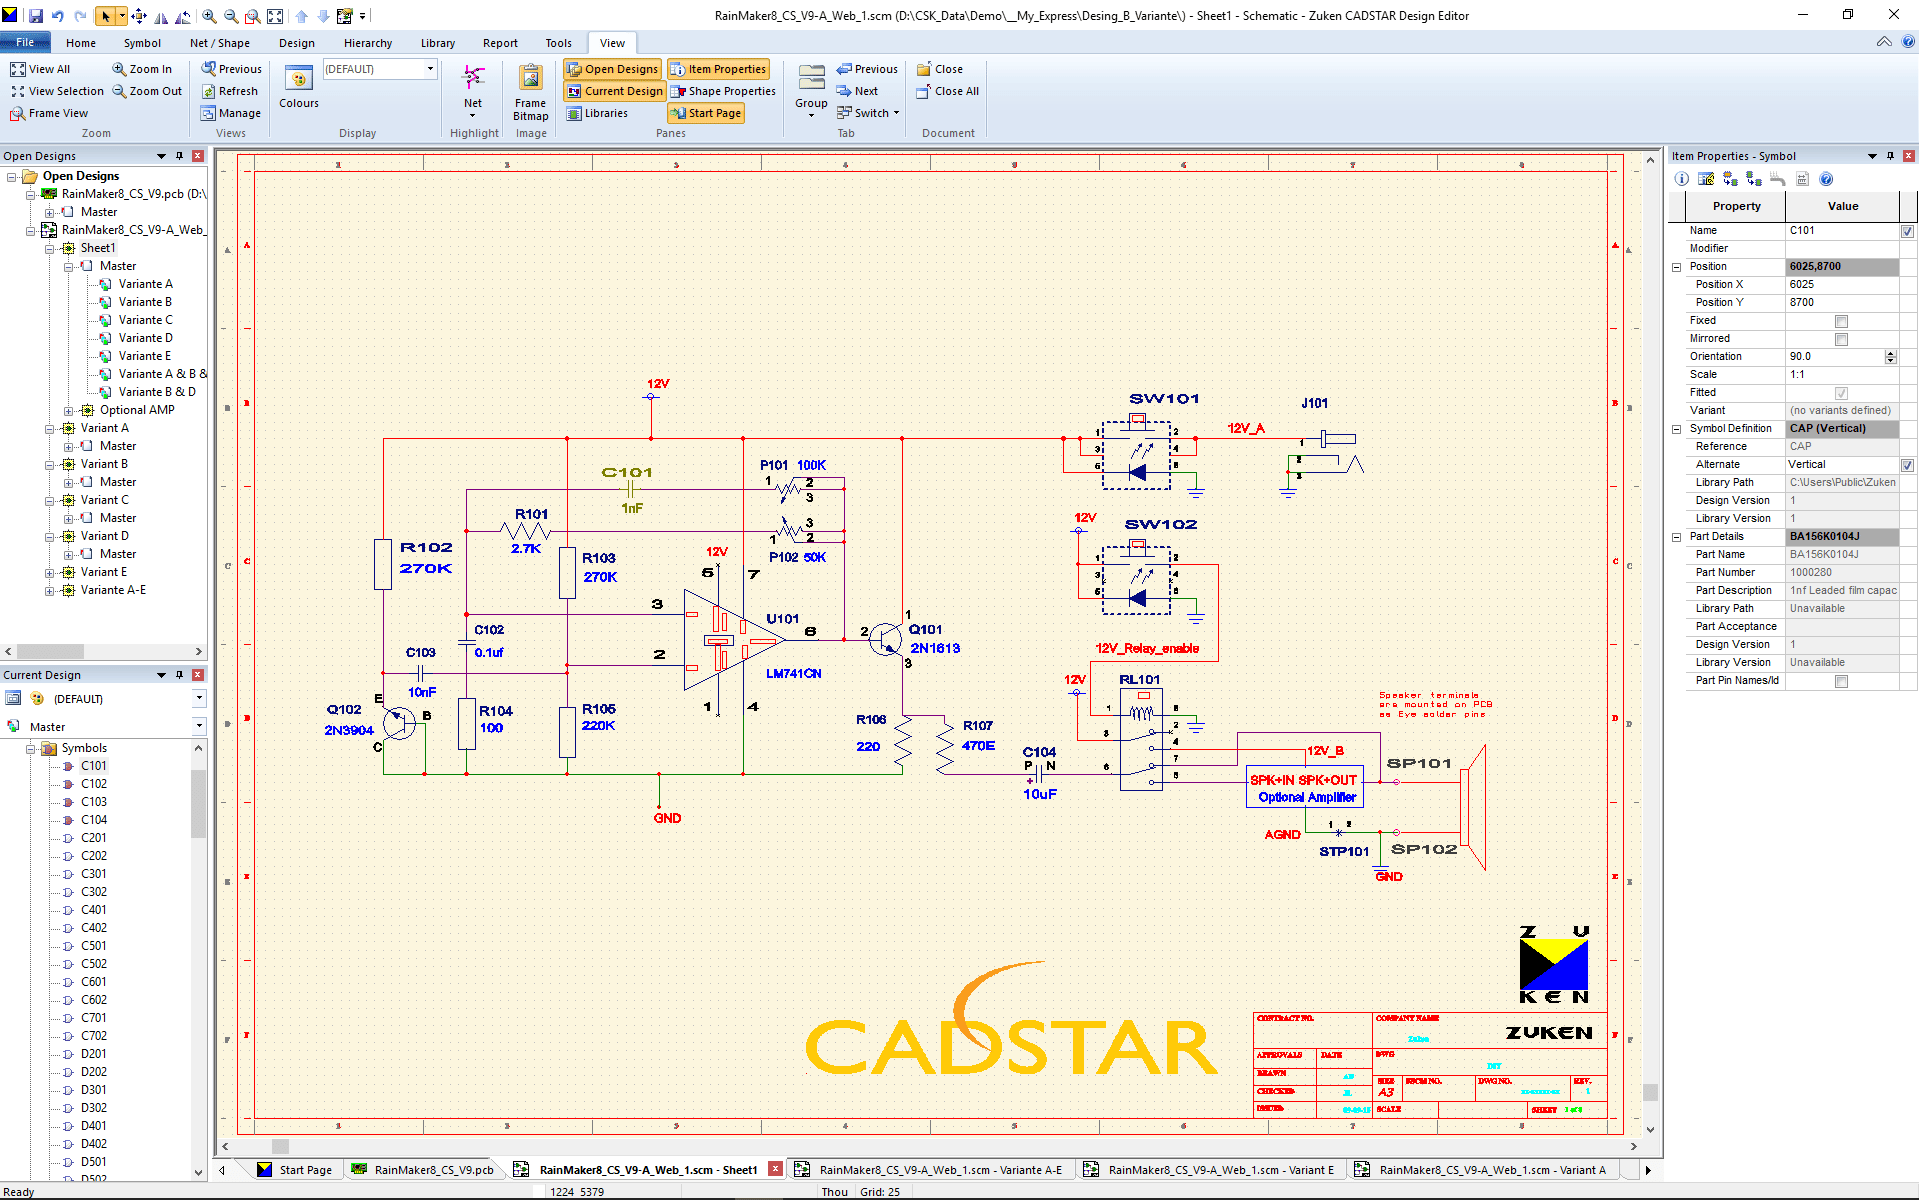The height and width of the screenshot is (1200, 1919).
Task: Collapse the Symbols tree node
Action: (x=31, y=748)
